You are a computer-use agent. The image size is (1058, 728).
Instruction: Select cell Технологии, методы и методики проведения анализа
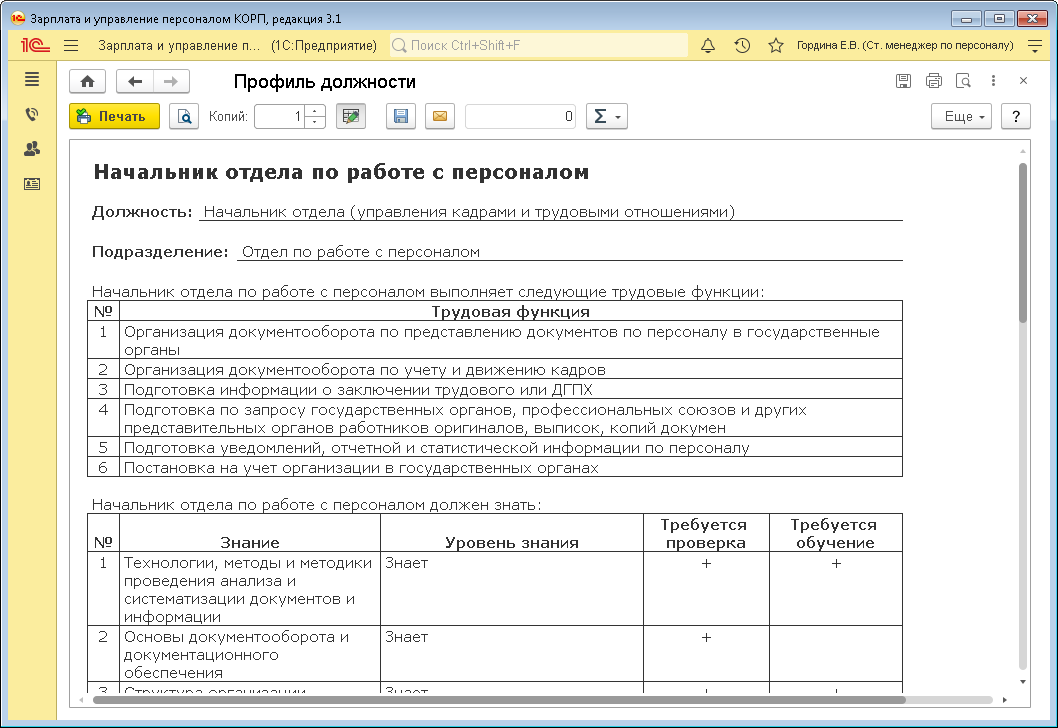[250, 589]
